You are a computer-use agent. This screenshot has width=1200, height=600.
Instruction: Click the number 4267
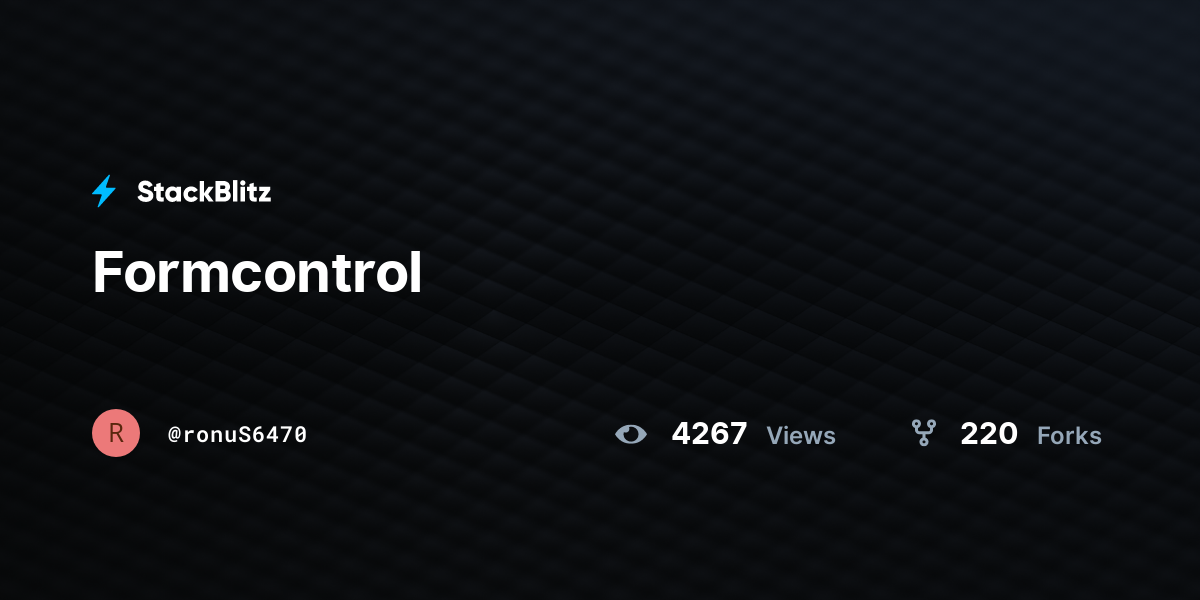coord(709,434)
